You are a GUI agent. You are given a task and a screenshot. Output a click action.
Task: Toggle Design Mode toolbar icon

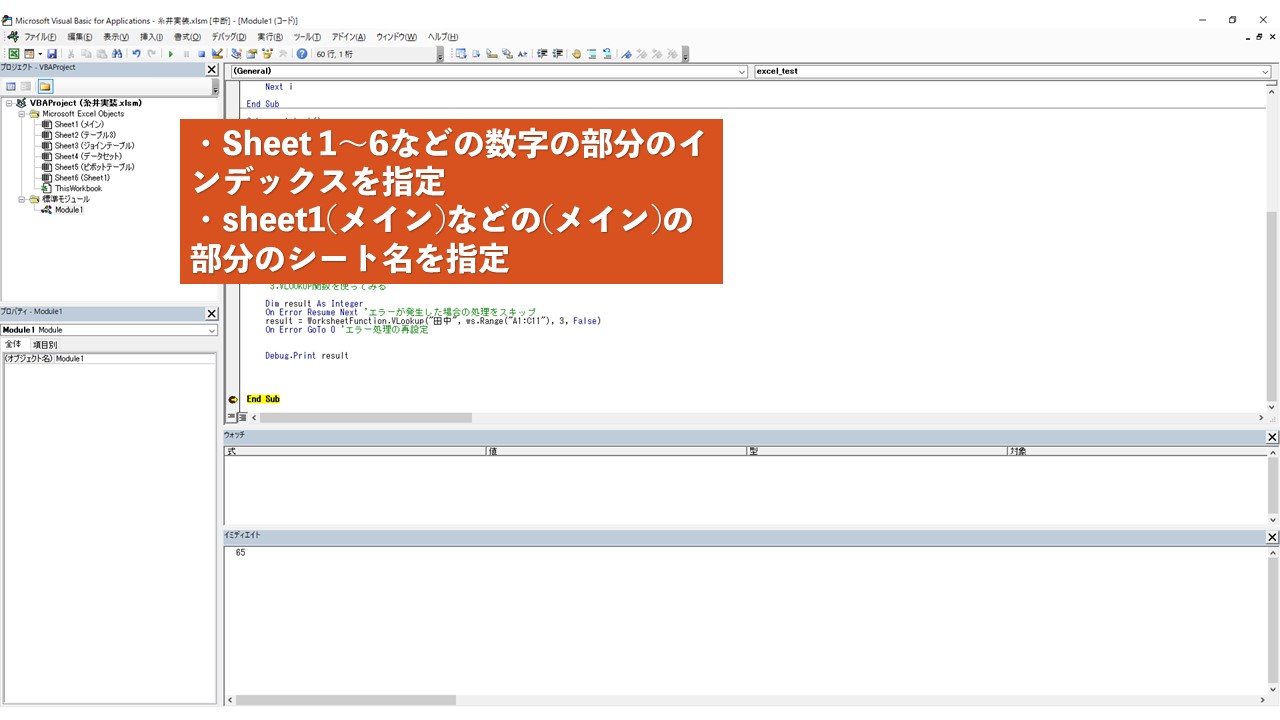pos(217,54)
